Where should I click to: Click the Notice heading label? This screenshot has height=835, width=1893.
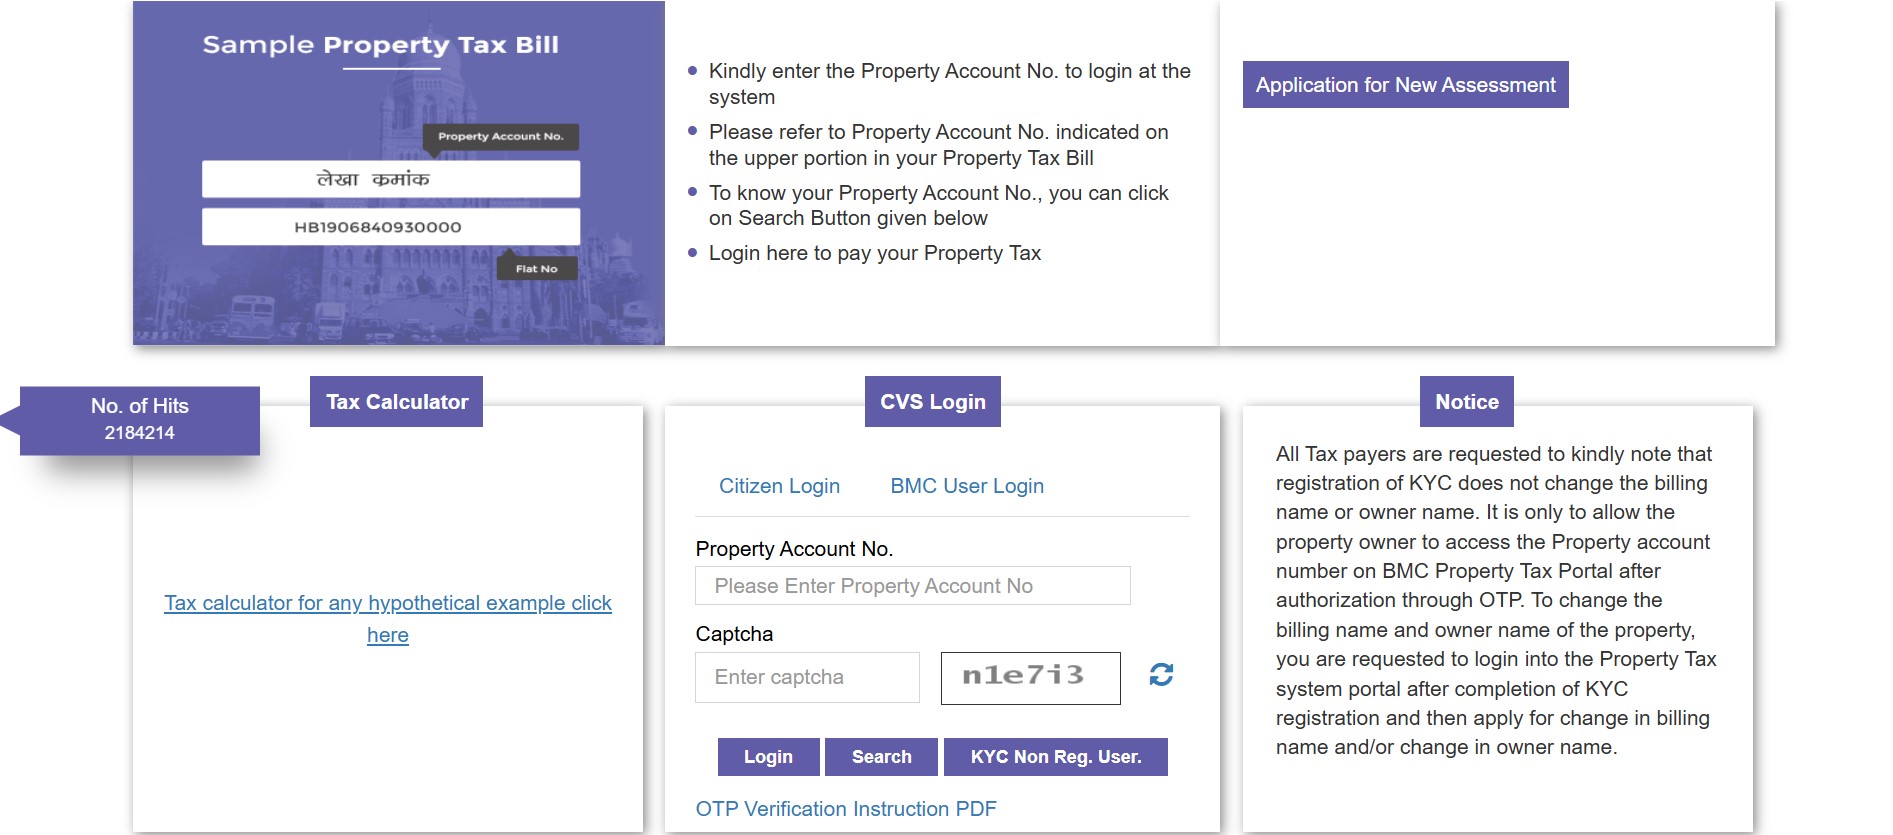1466,402
